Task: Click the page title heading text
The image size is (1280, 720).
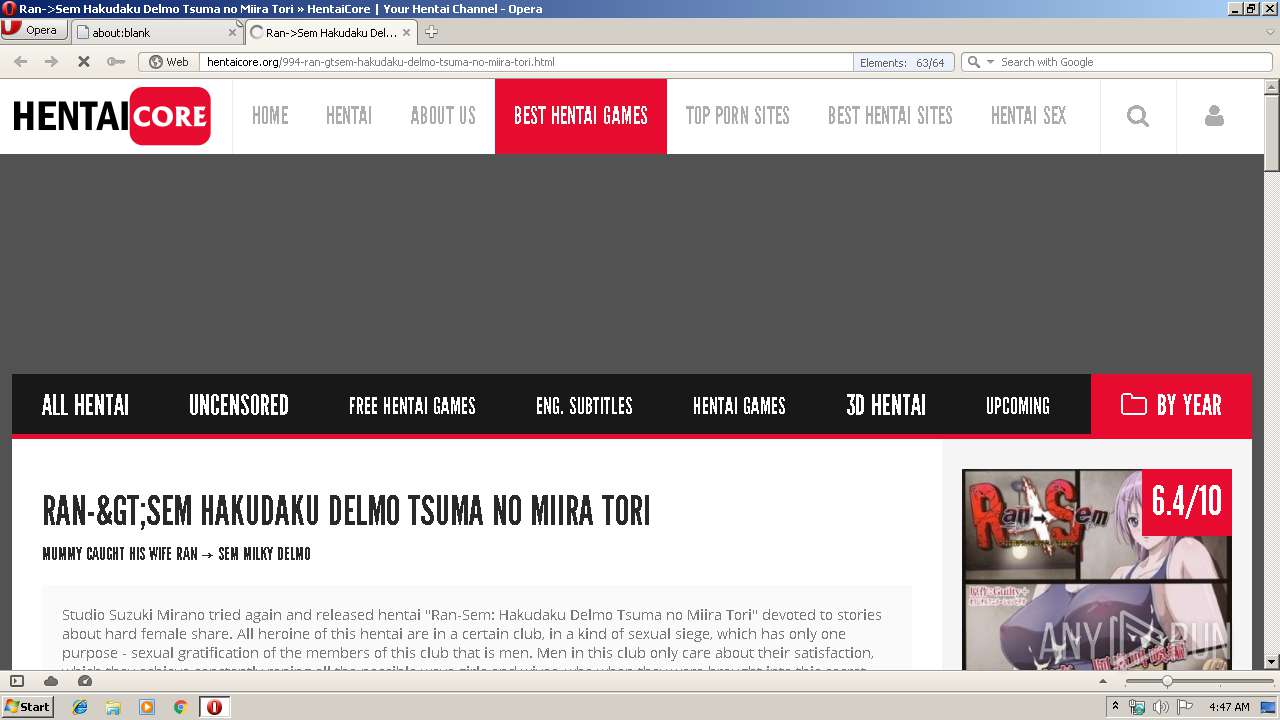Action: pos(346,511)
